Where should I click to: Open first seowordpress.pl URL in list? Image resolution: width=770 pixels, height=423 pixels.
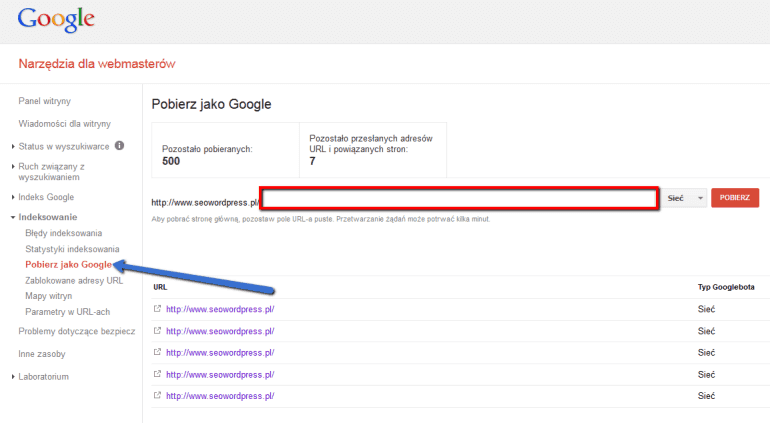[x=220, y=310]
